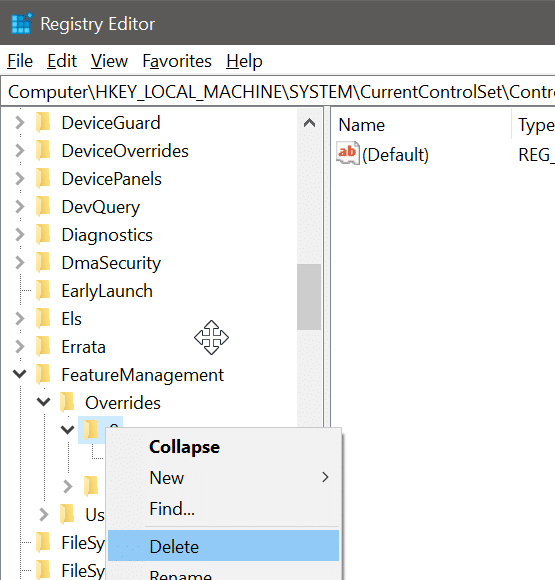
Task: Open the Favorites menu
Action: pyautogui.click(x=177, y=61)
